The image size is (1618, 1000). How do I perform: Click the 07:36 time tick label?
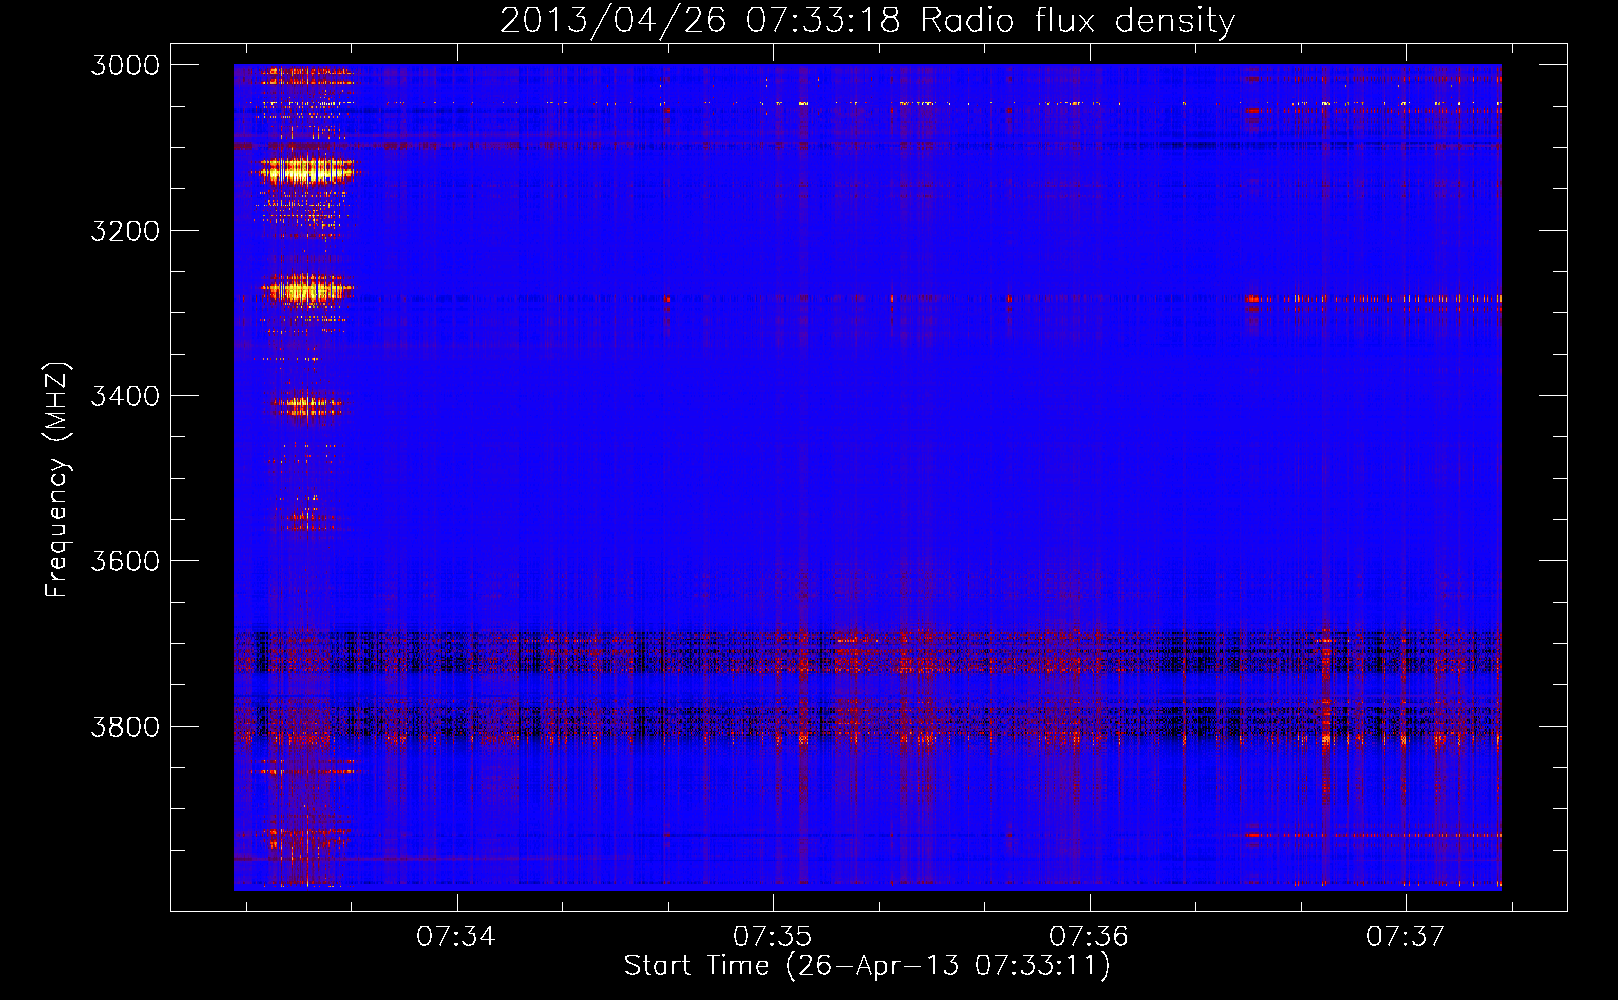click(x=1089, y=936)
